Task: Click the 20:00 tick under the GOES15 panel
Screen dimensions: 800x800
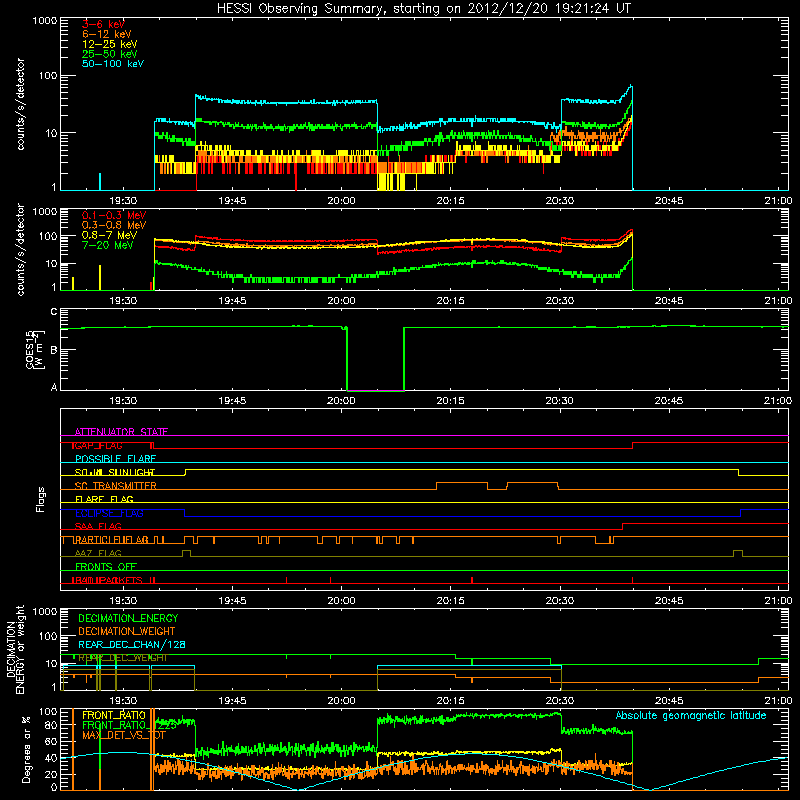Action: 341,401
